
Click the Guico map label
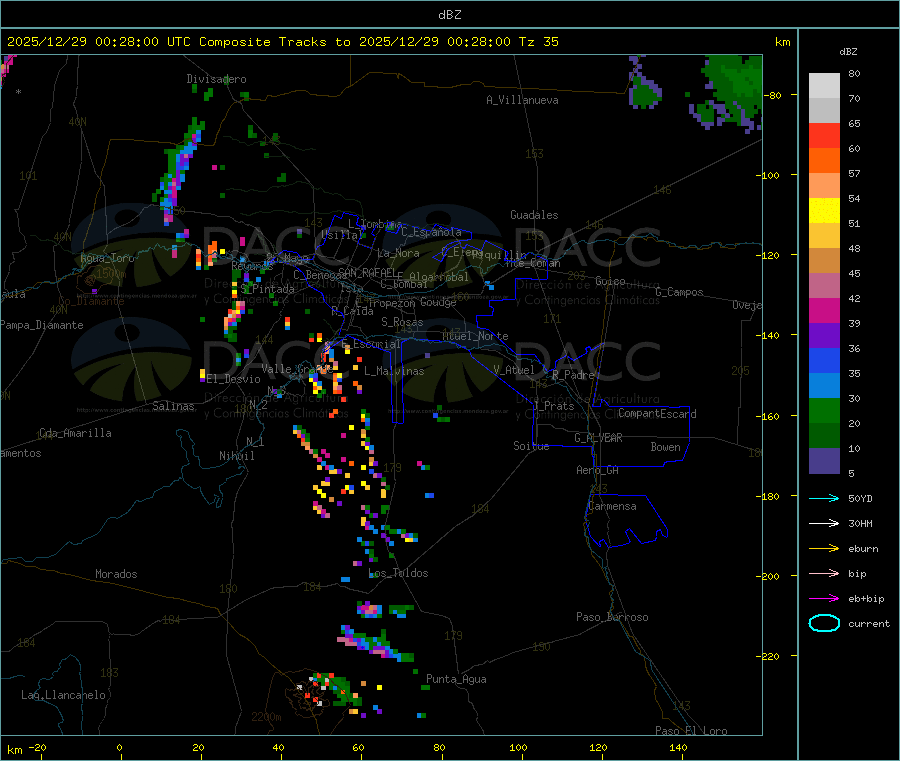pos(610,281)
